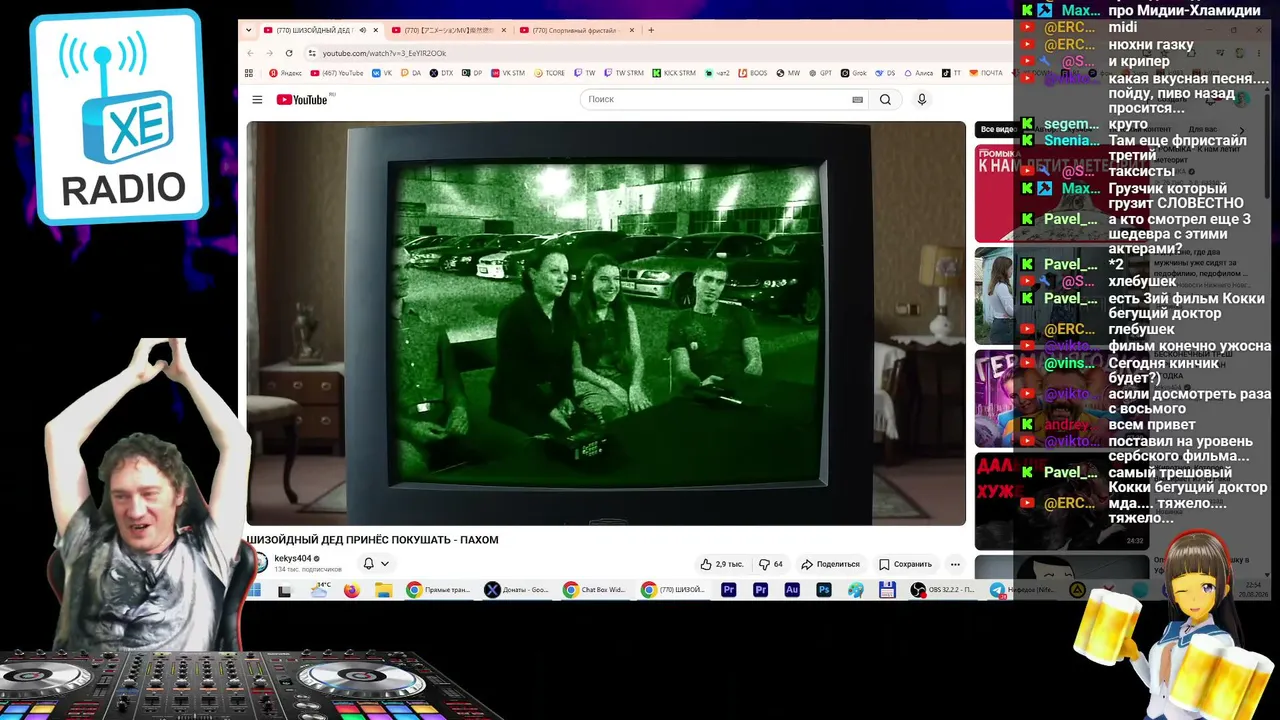Start voice search with the microphone icon
1280x720 pixels.
pyautogui.click(x=922, y=100)
